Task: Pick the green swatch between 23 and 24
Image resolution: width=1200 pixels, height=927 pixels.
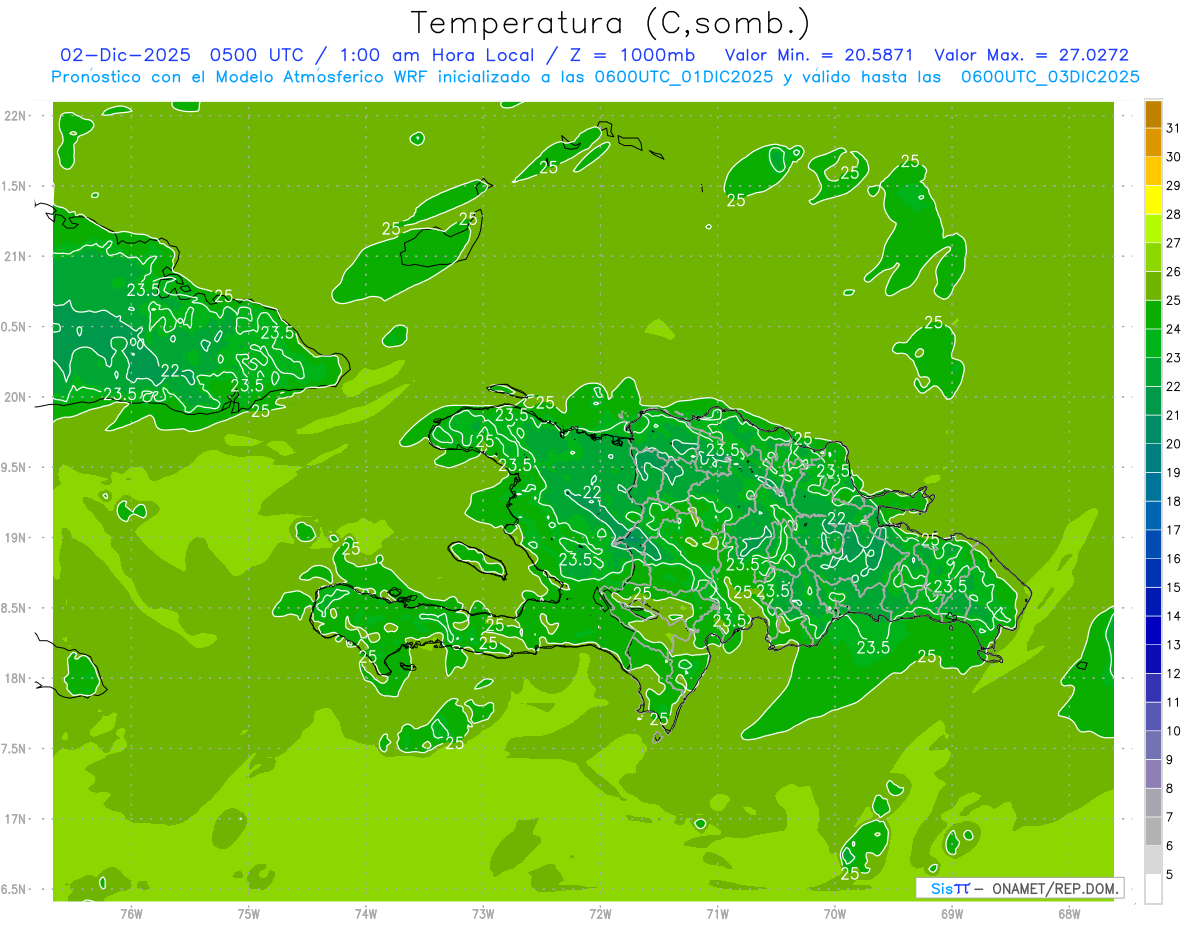Action: click(1153, 344)
